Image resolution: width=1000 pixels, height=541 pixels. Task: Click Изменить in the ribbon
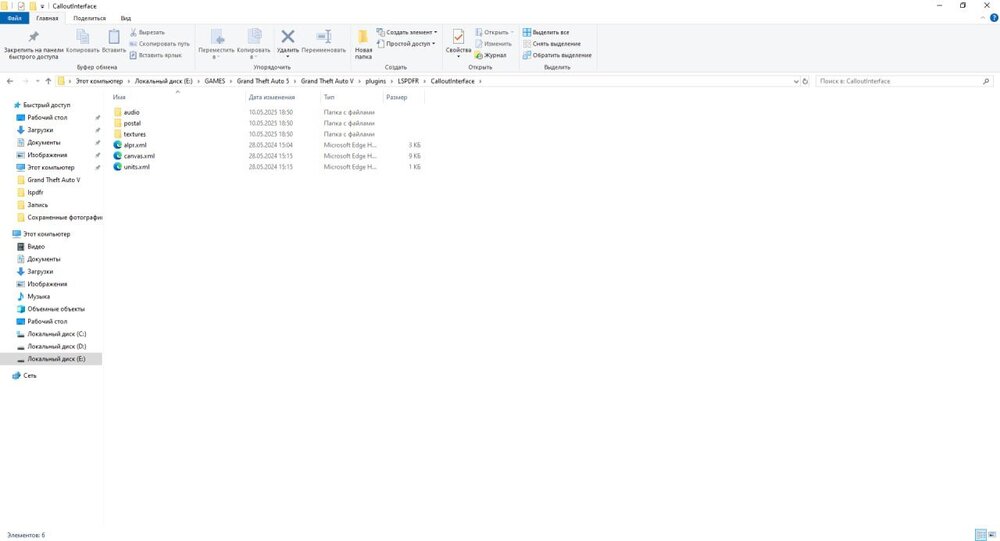tap(493, 43)
